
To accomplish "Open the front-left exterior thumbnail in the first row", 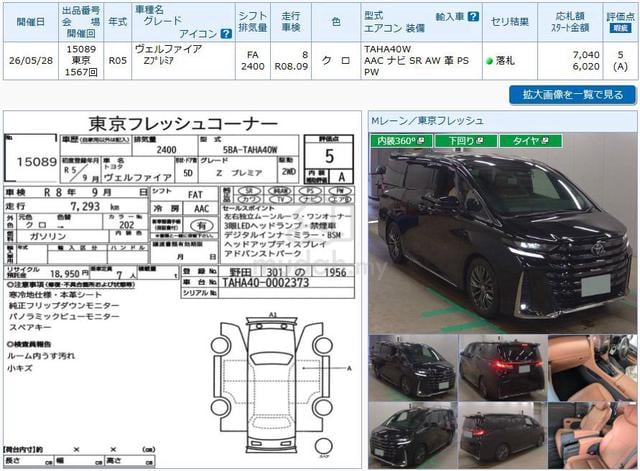I will pos(413,368).
